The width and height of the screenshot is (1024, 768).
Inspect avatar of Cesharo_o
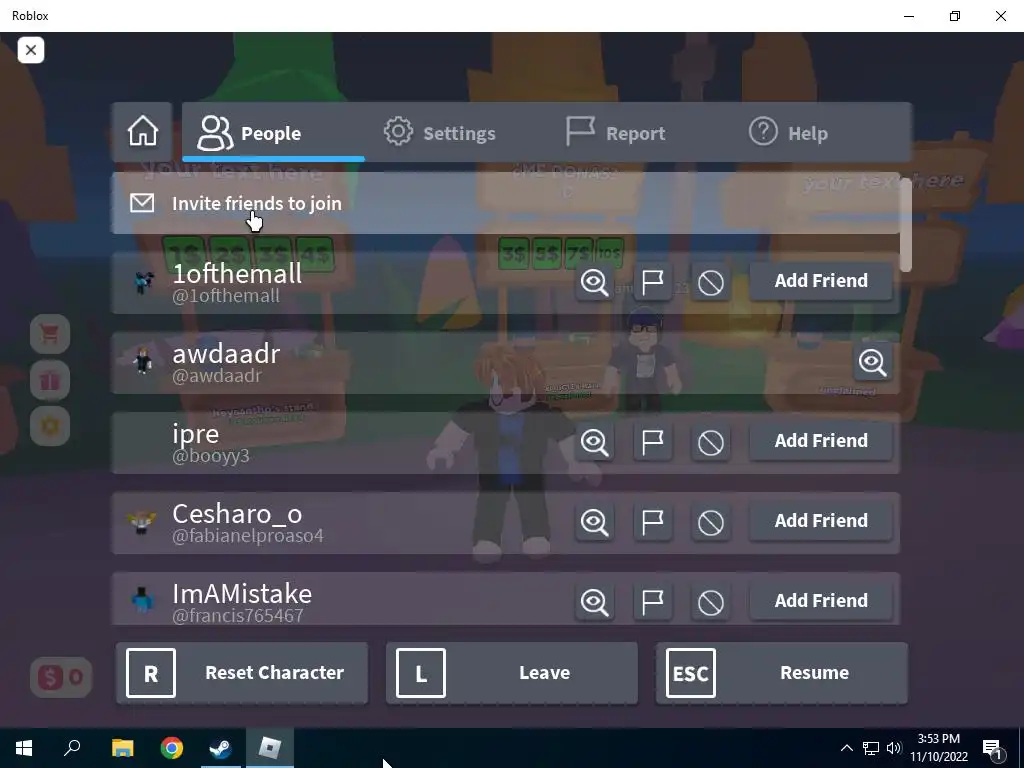point(594,522)
